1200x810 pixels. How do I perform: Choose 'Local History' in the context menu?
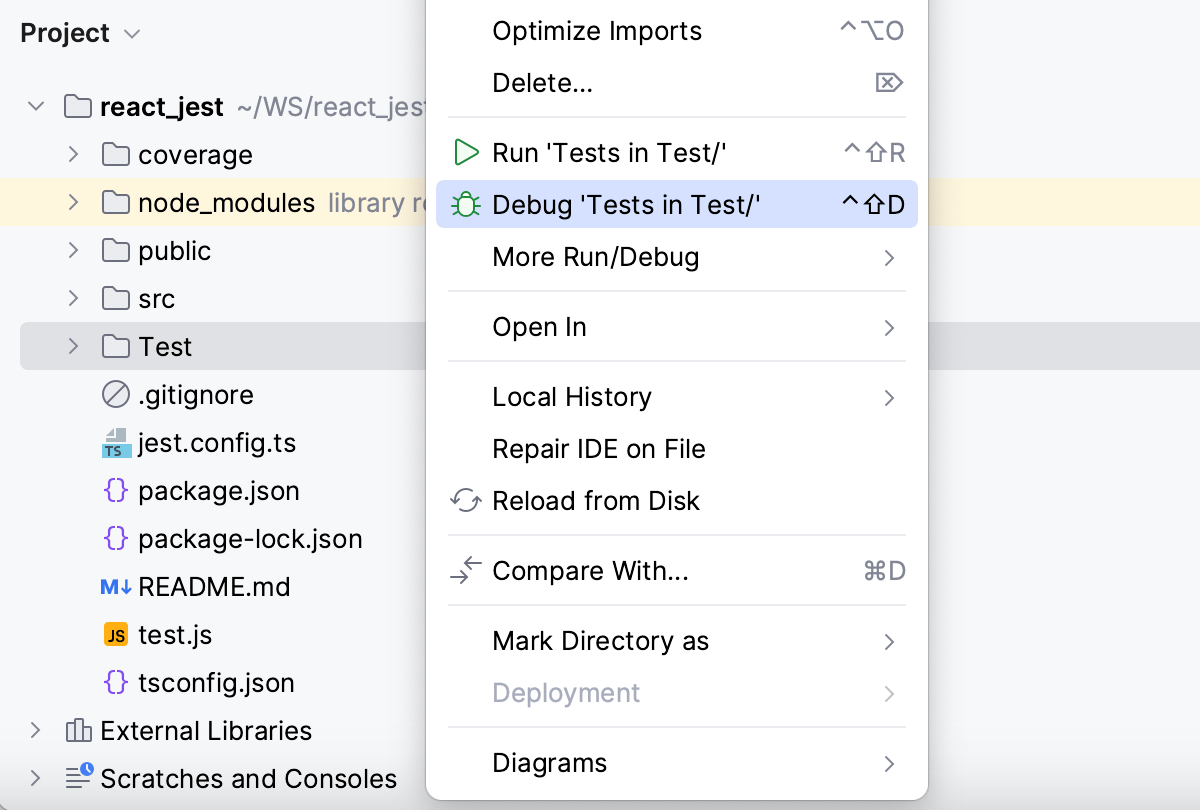(x=571, y=397)
